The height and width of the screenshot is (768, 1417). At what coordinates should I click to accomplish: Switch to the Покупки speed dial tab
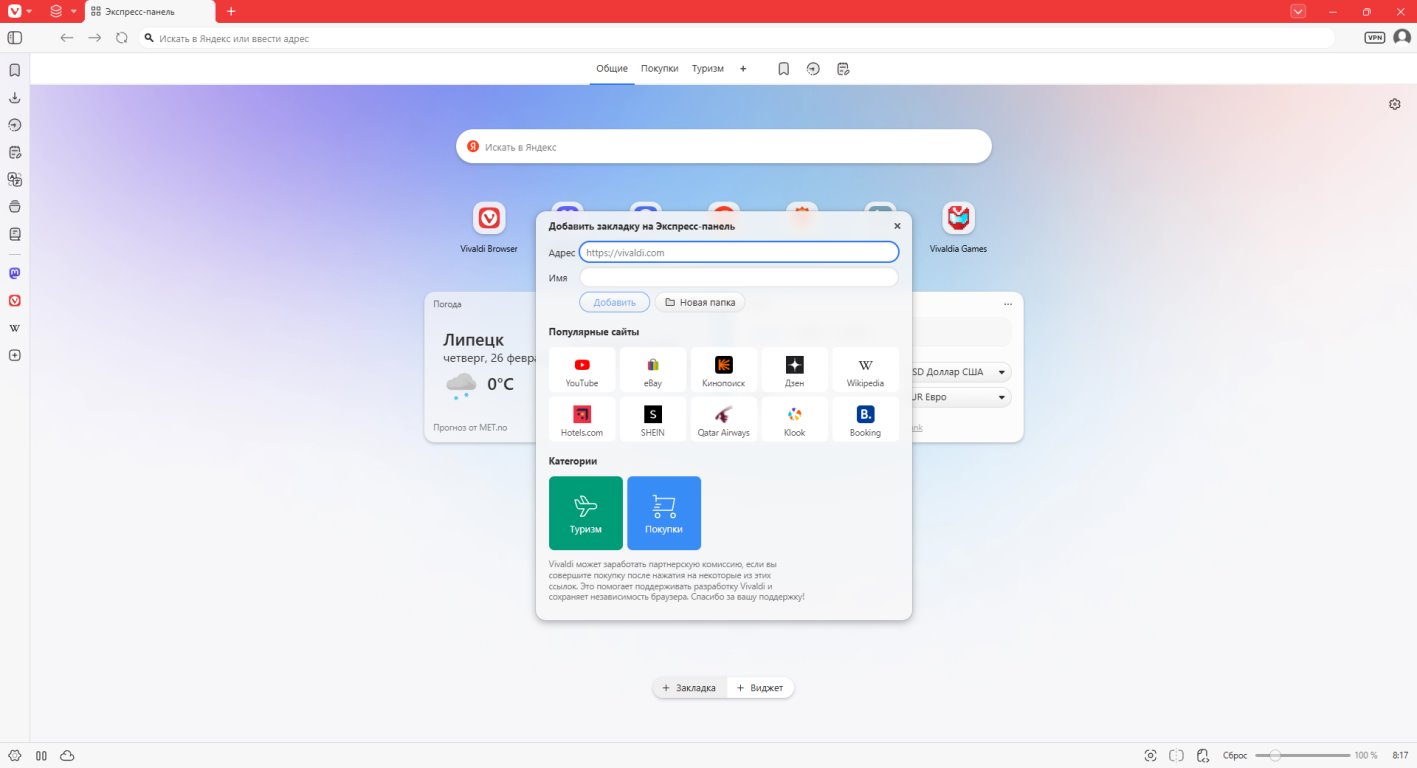[659, 69]
